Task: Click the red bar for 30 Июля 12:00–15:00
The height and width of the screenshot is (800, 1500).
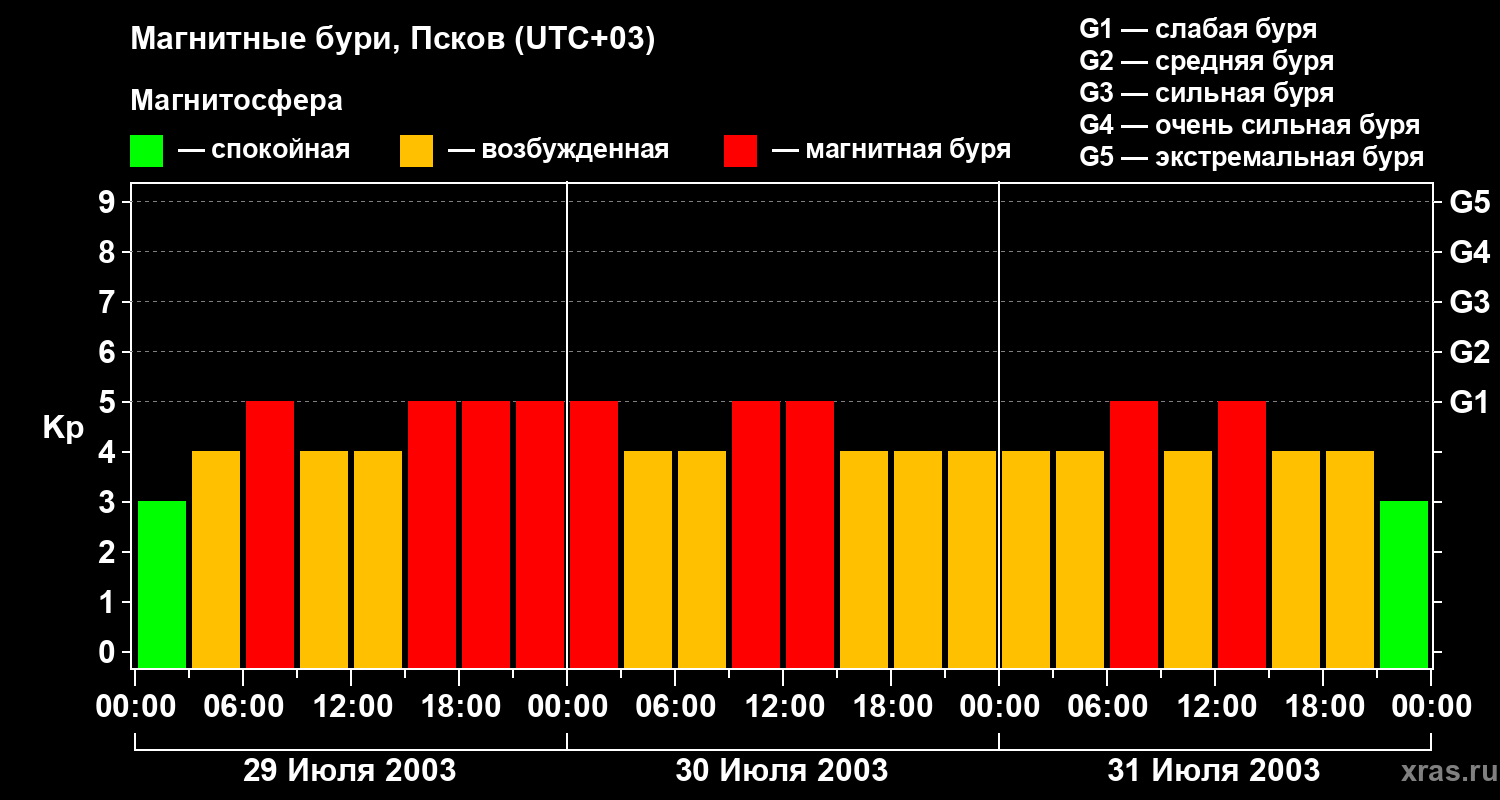Action: pos(810,534)
